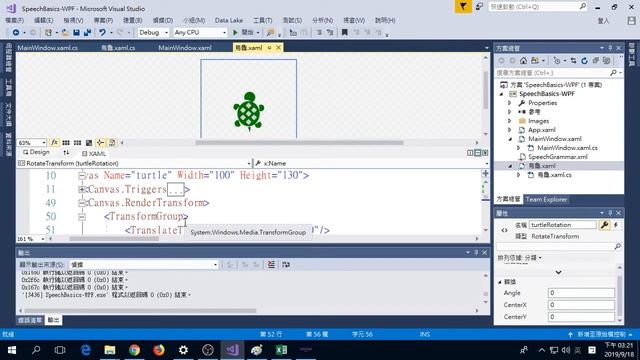The height and width of the screenshot is (360, 640).
Task: Toggle snapping to gridlines in designer
Action: coord(77,142)
